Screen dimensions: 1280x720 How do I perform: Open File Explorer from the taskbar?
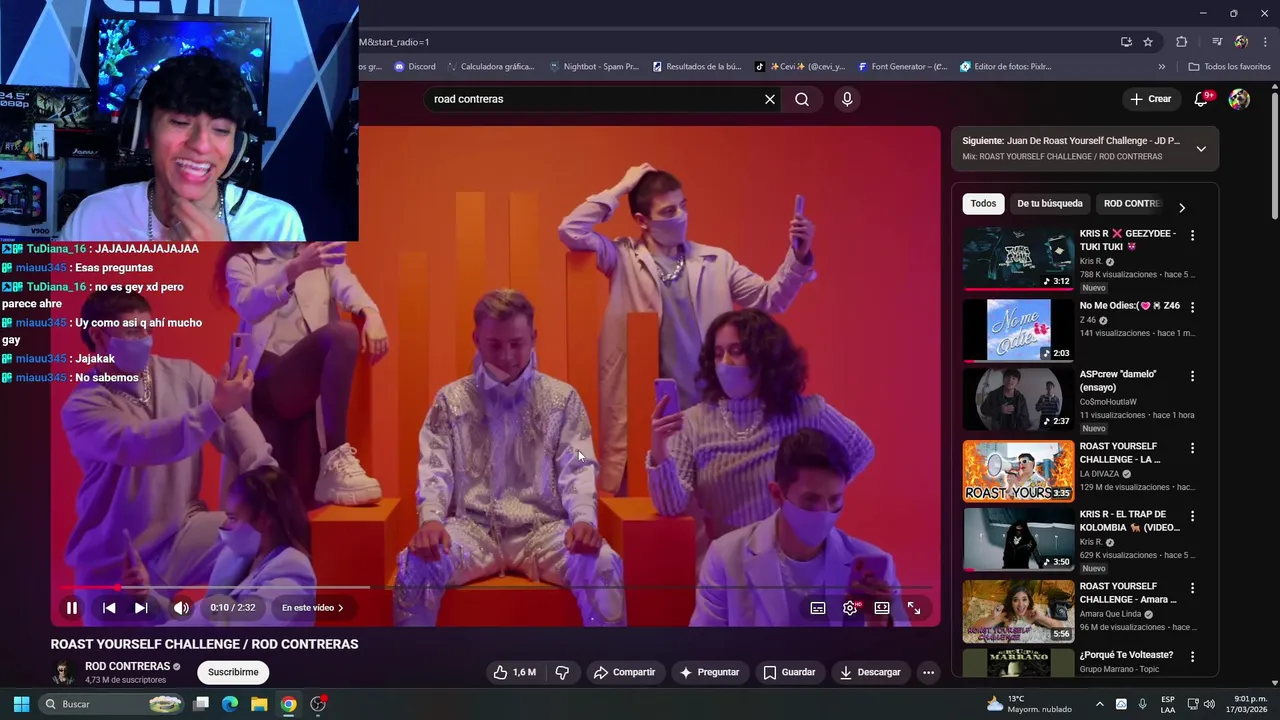(x=259, y=704)
